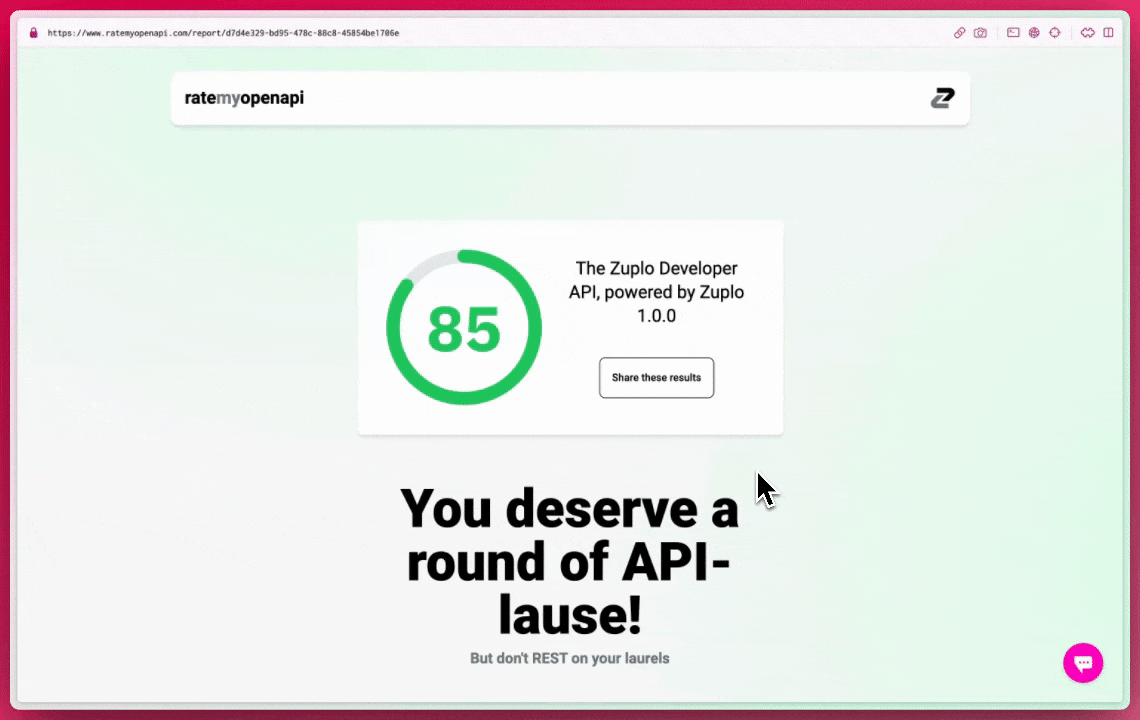Open the Zuplo logo in the header
The image size is (1140, 720).
point(942,97)
